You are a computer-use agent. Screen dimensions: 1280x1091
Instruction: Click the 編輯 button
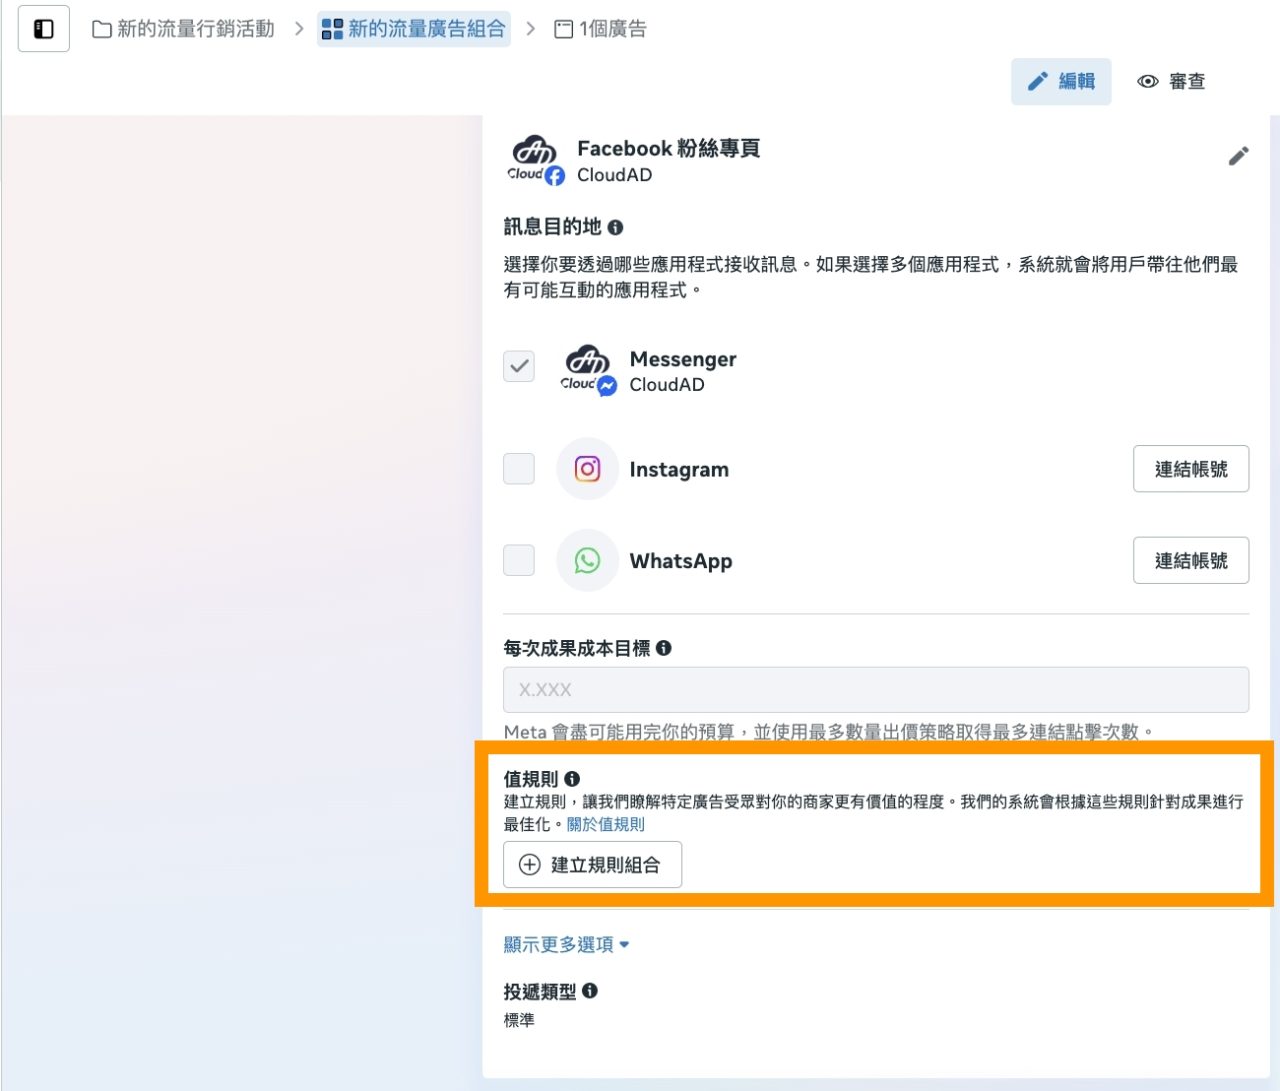[1061, 81]
